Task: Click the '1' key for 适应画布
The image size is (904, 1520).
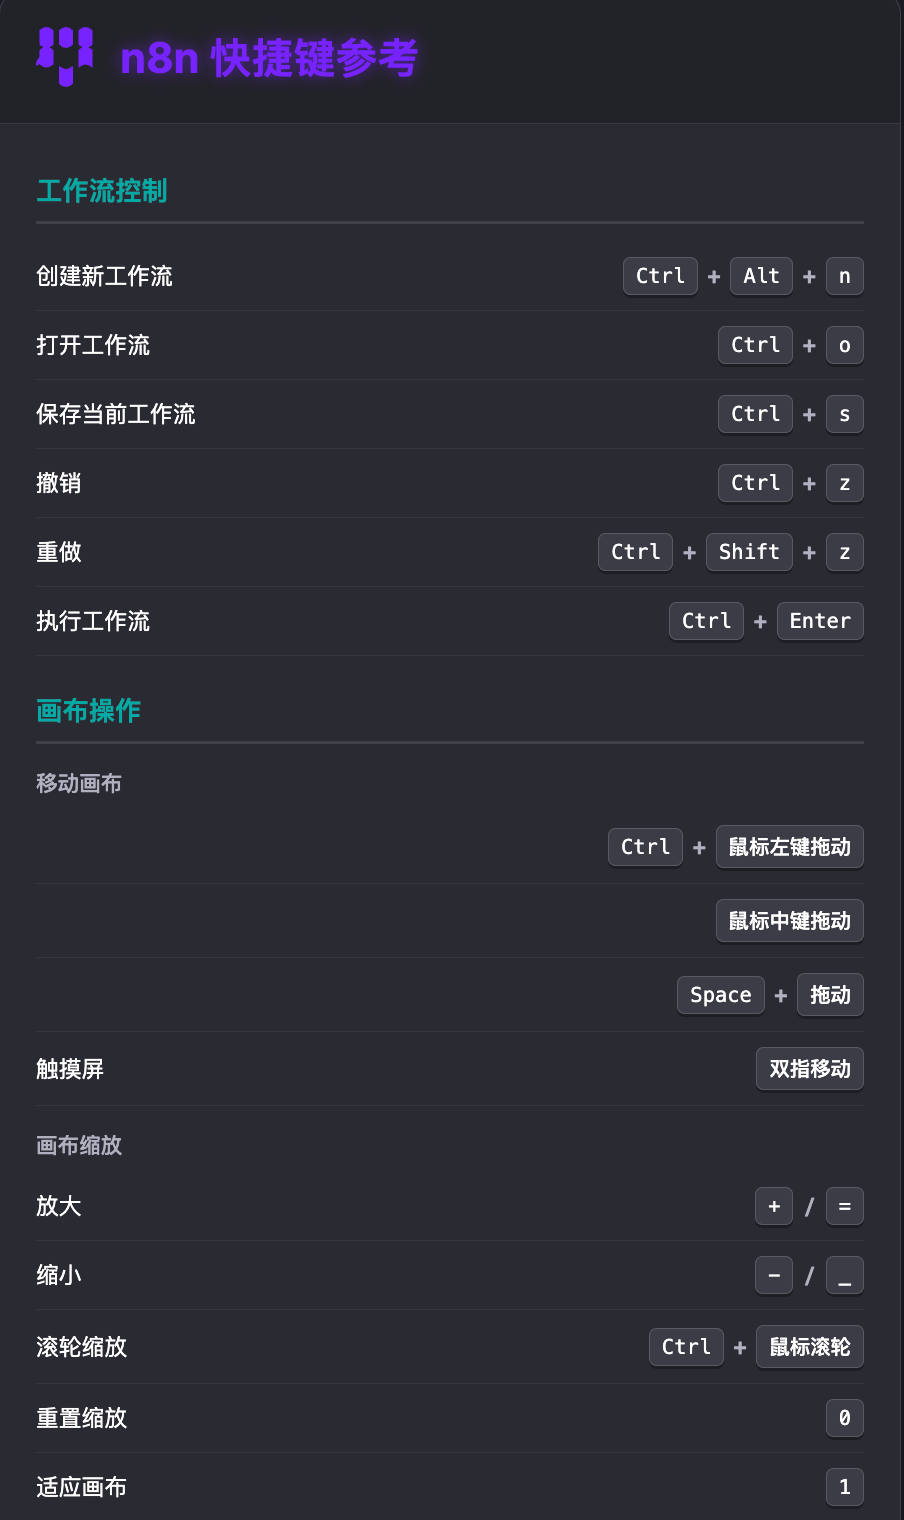Action: (x=844, y=1487)
